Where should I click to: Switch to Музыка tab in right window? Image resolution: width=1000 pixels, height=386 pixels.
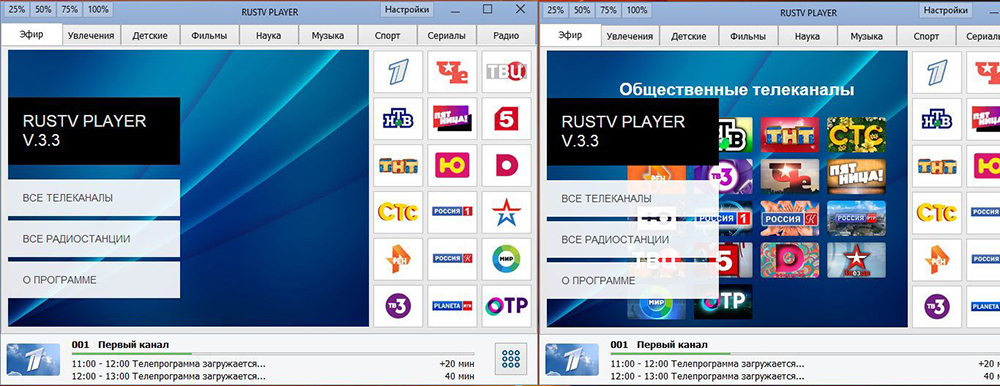(867, 36)
